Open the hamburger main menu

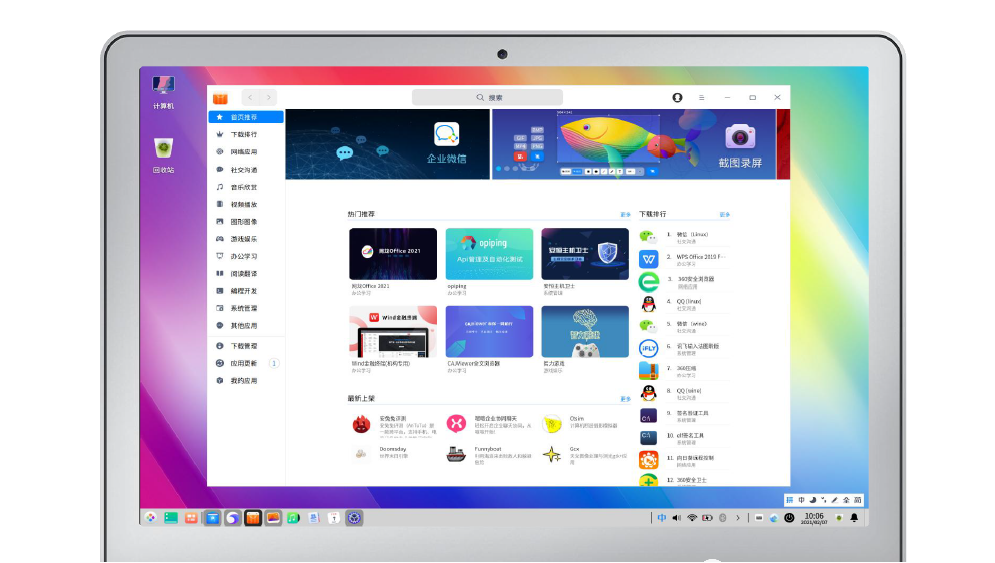click(701, 98)
